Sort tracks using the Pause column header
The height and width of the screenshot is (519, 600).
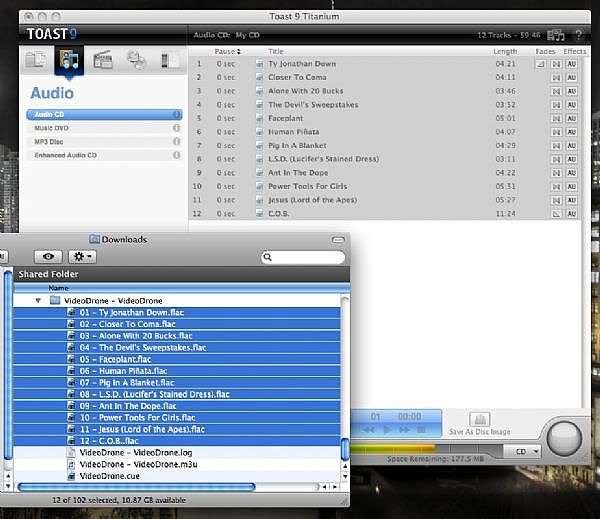click(227, 51)
